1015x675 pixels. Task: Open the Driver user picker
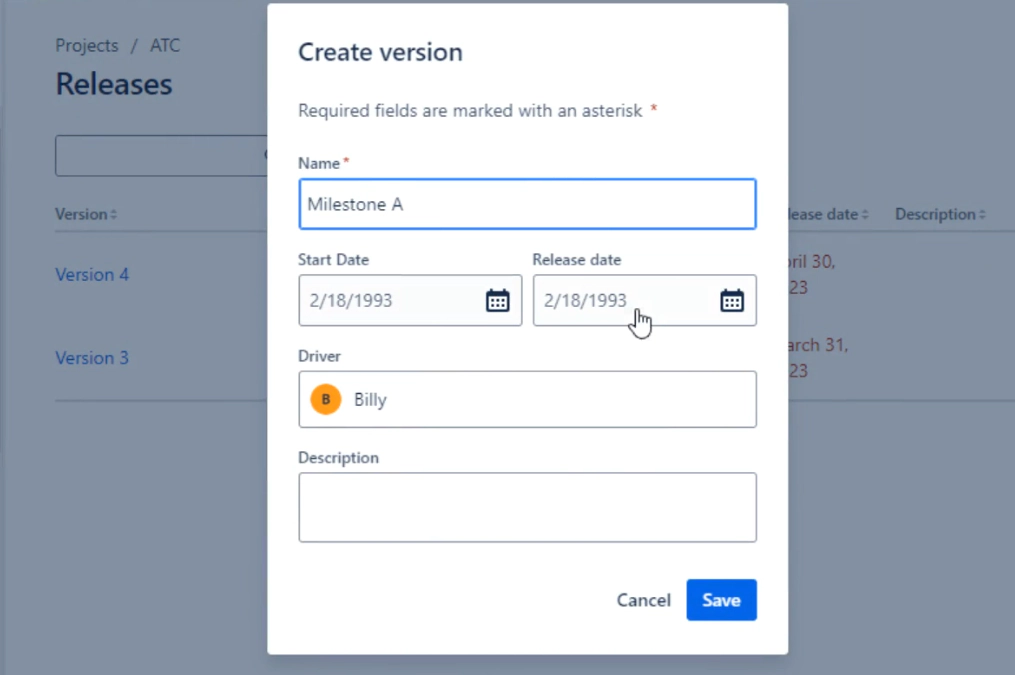(x=527, y=398)
